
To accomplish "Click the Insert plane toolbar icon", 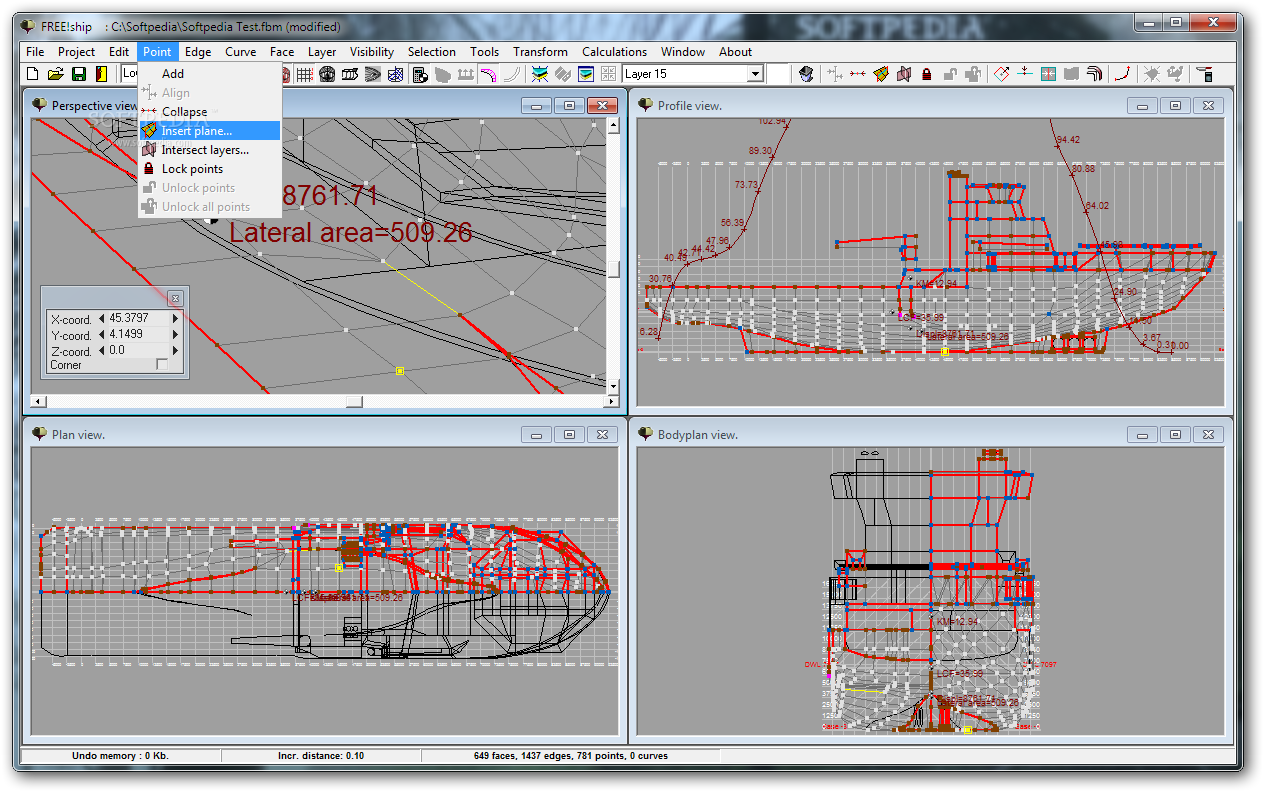I will point(881,73).
